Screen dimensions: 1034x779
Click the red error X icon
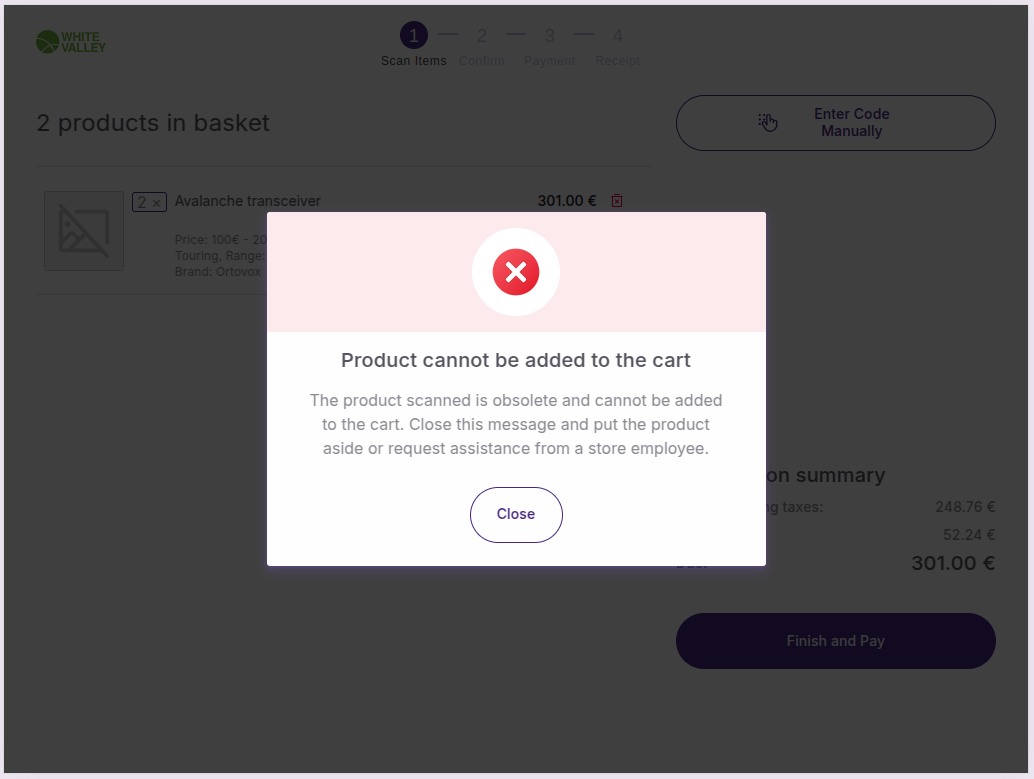pos(516,272)
